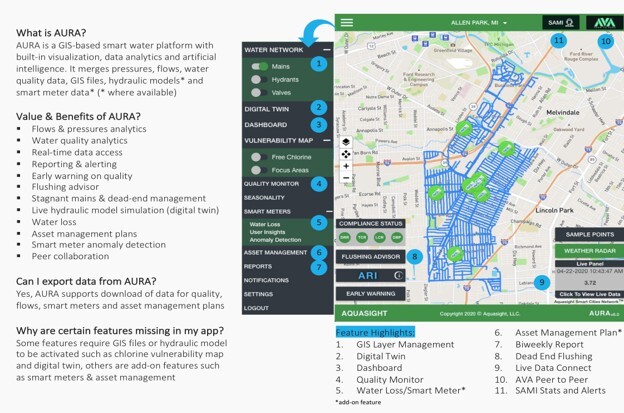Open the map layers stack icon
The height and width of the screenshot is (413, 624).
click(346, 142)
